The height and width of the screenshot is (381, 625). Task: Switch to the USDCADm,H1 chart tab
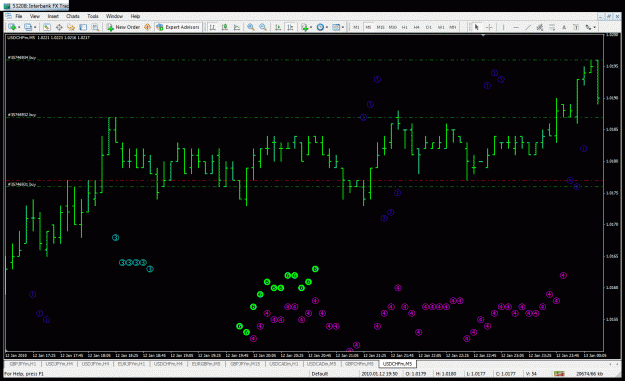[283, 364]
